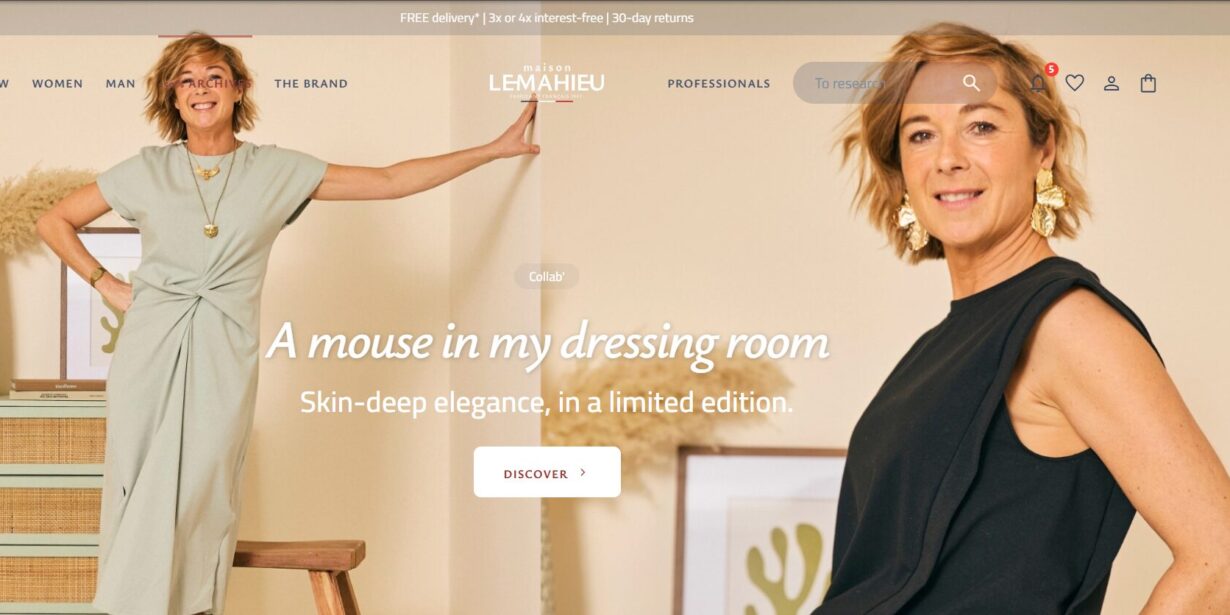Open the user account icon
This screenshot has width=1230, height=615.
coord(1111,84)
